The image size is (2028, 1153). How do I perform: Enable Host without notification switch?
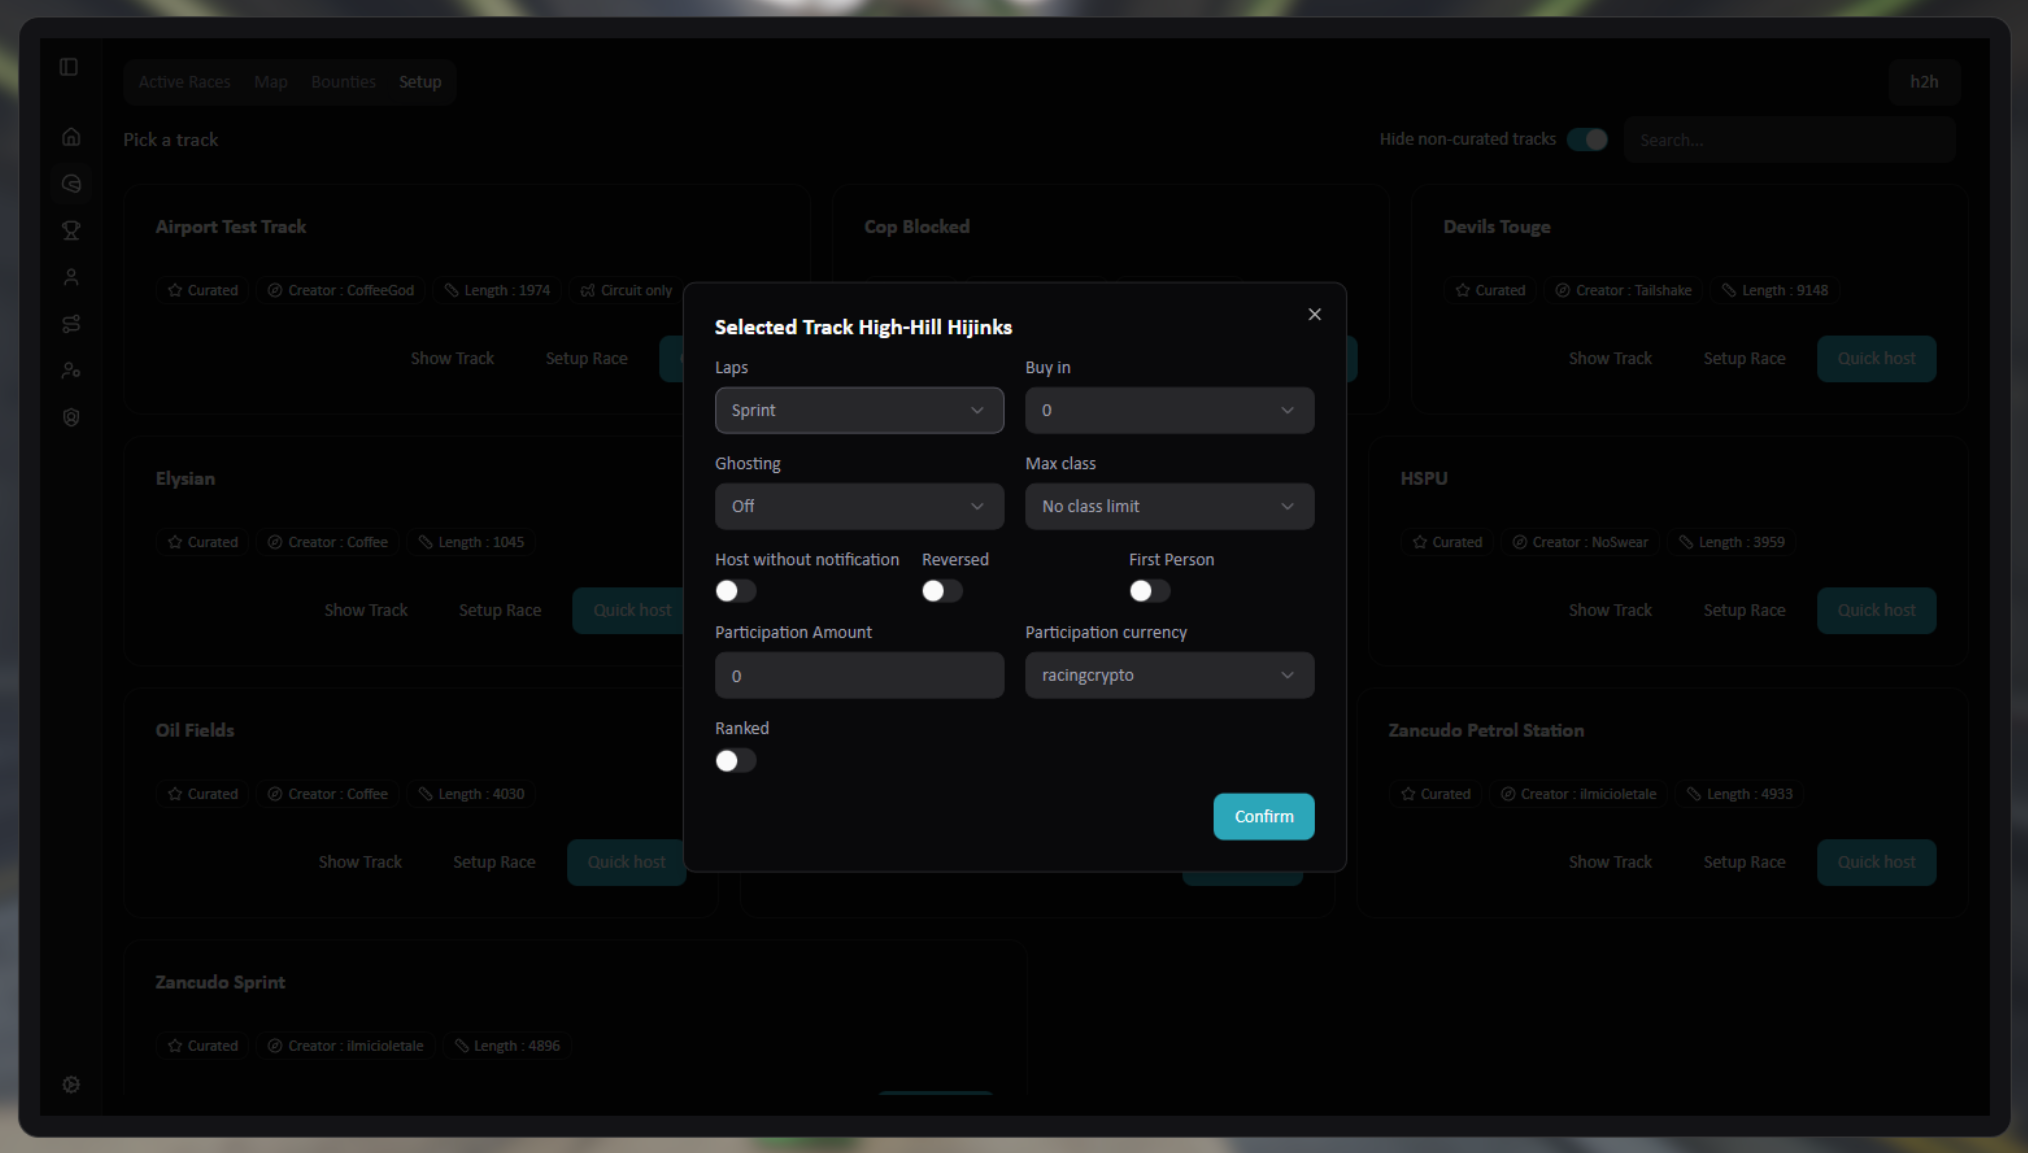point(735,591)
